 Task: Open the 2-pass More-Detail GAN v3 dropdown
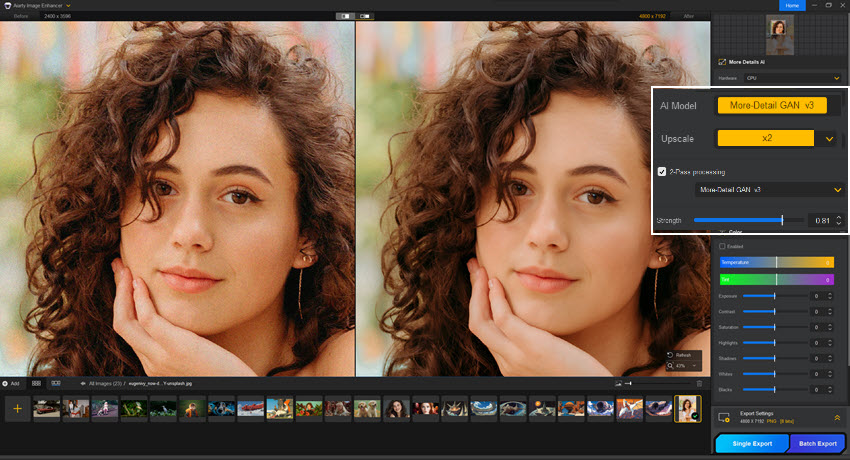pyautogui.click(x=837, y=189)
